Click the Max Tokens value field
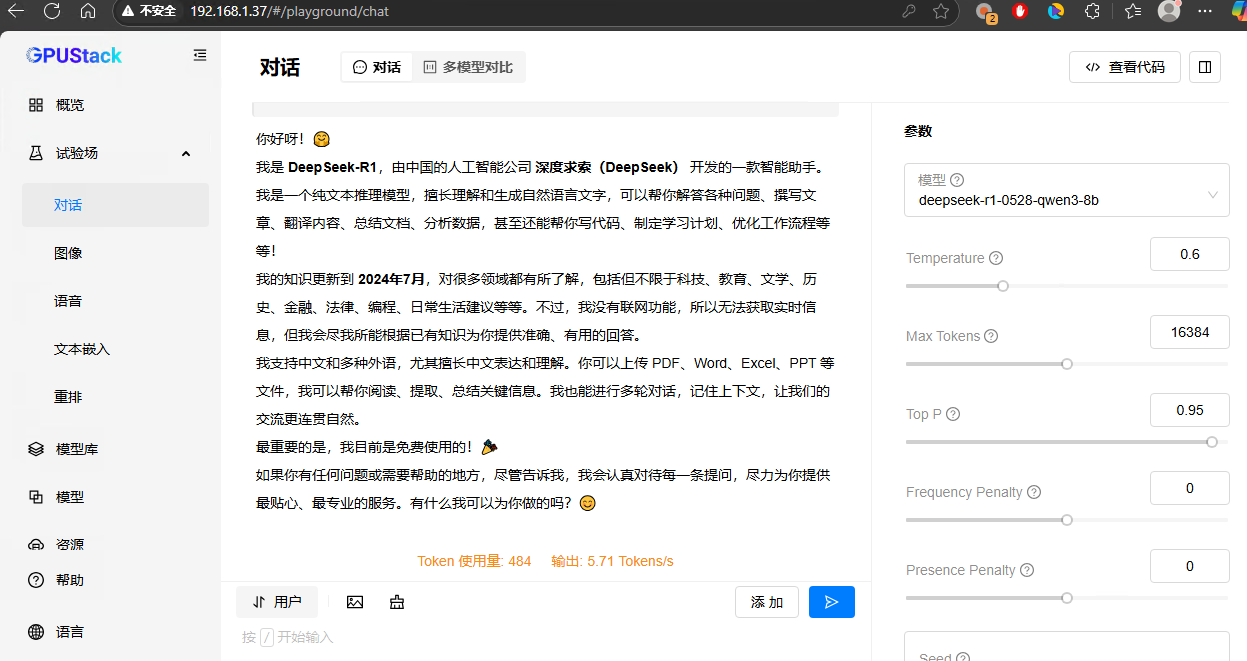 coord(1189,332)
